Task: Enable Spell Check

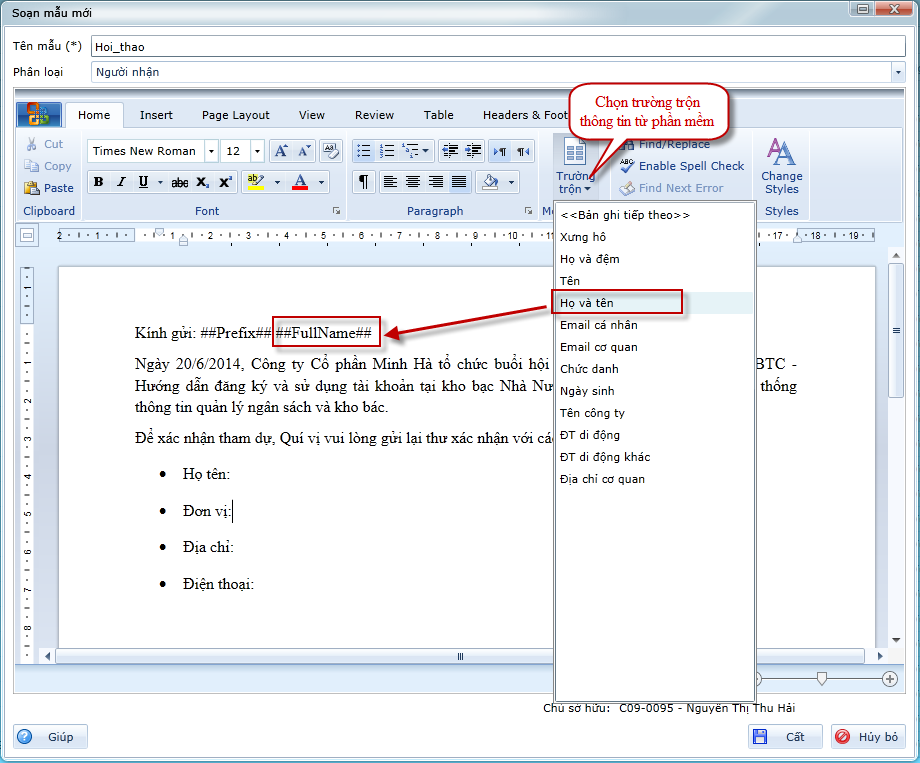Action: 681,166
